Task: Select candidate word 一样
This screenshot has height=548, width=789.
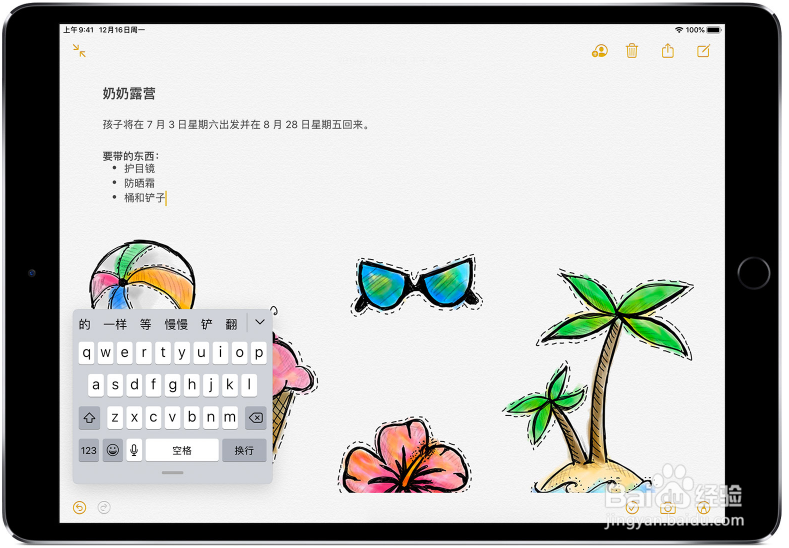Action: 115,325
